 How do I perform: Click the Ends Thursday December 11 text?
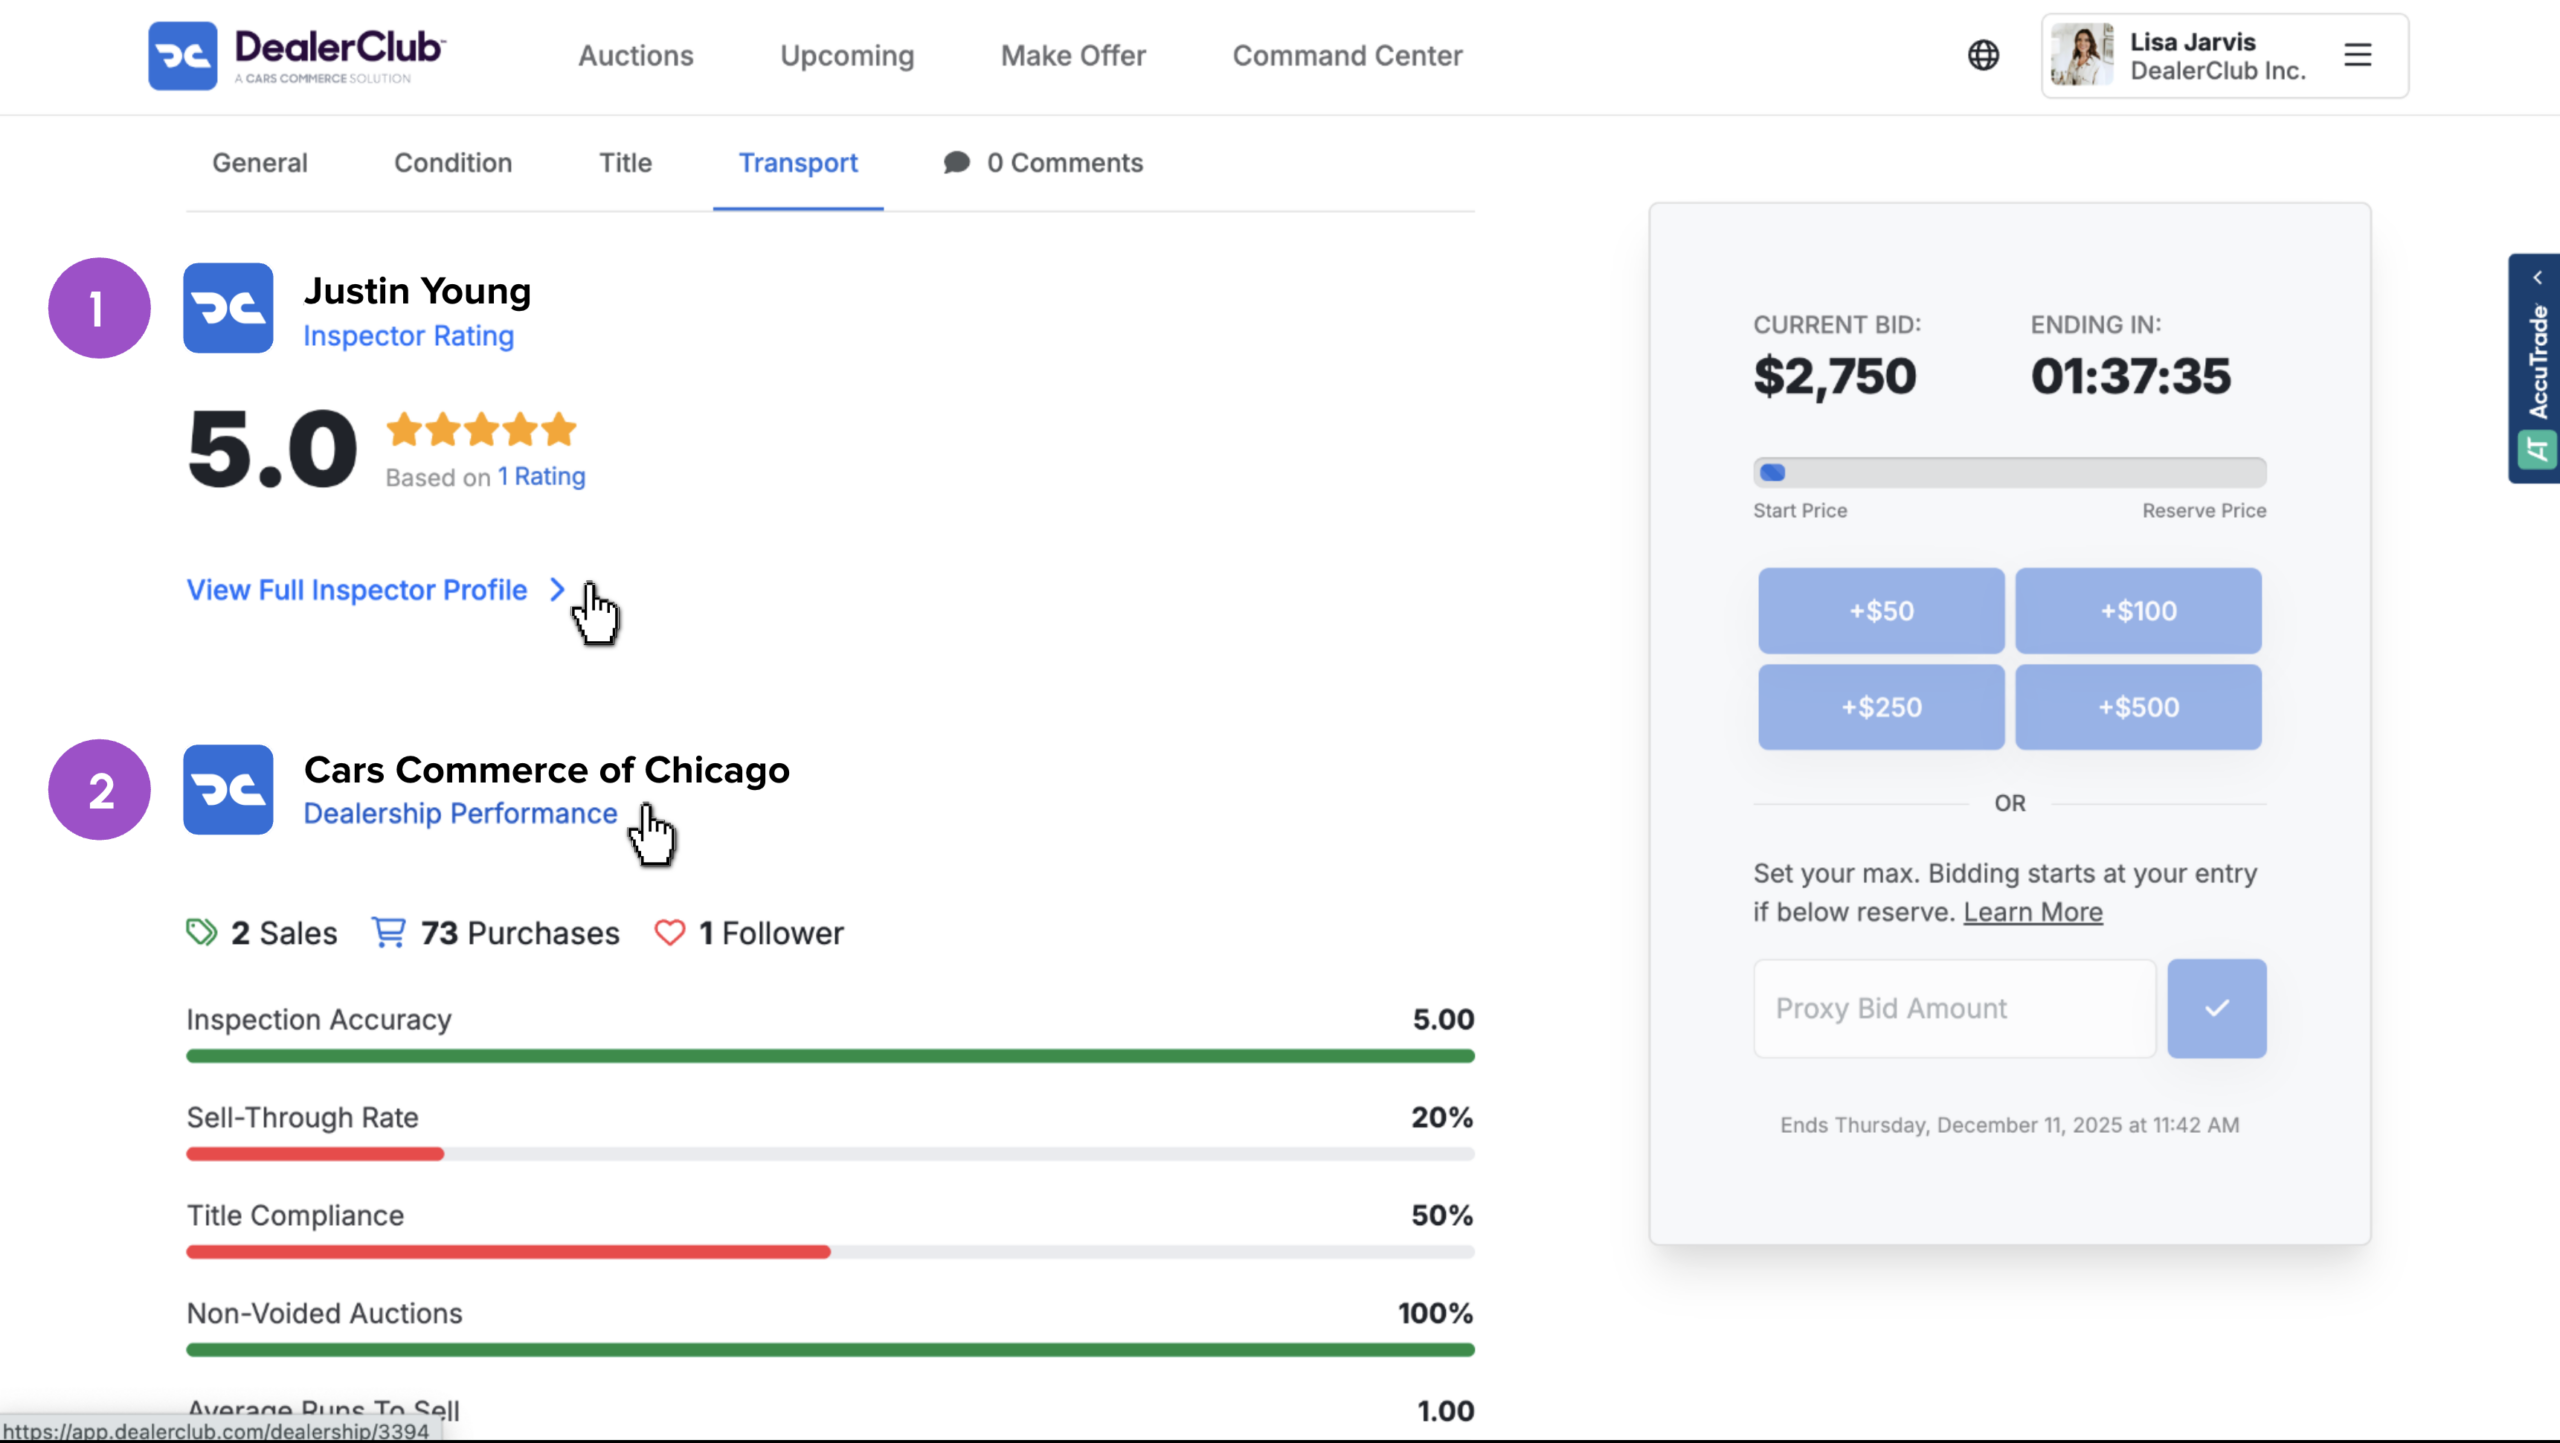(x=2010, y=1125)
